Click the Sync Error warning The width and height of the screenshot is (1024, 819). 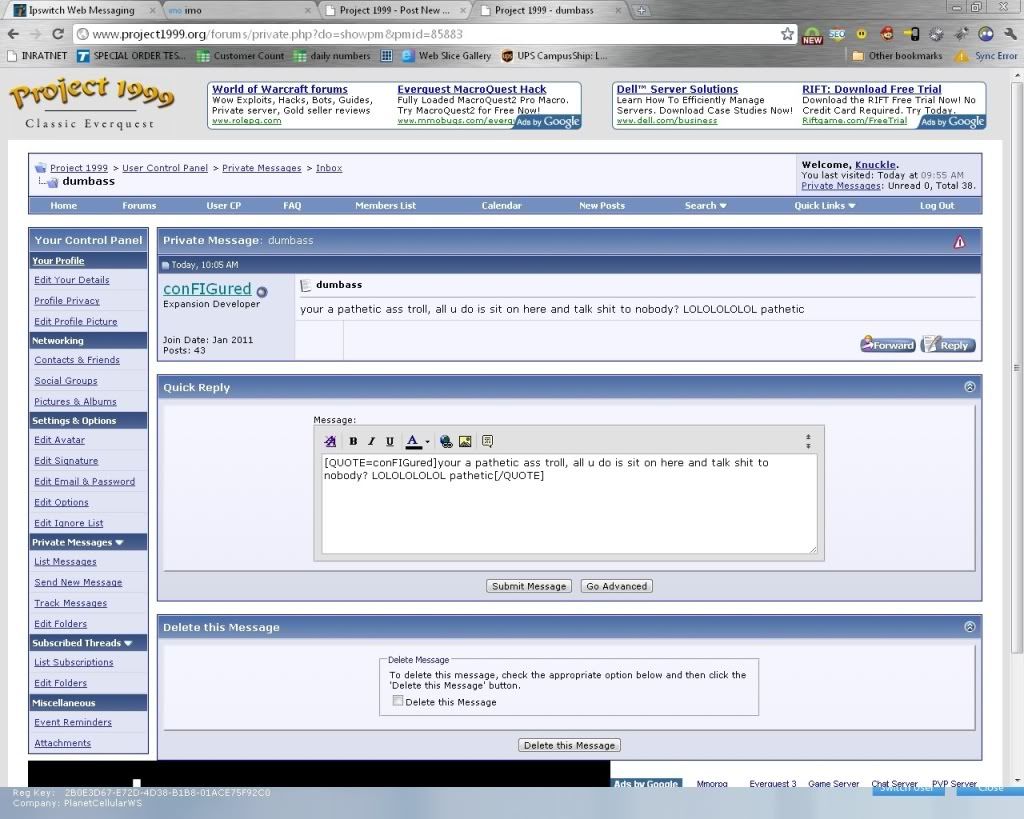click(x=986, y=56)
